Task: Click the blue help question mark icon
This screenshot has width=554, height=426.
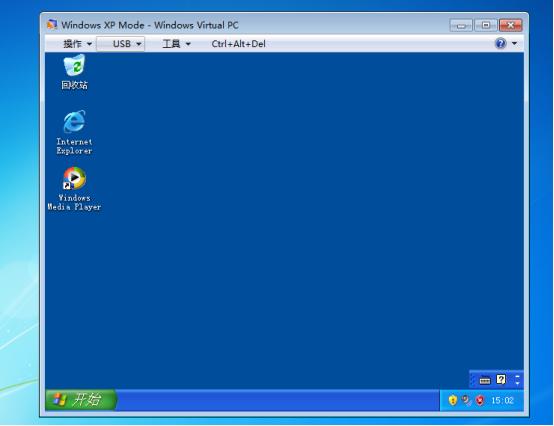Action: click(x=501, y=43)
